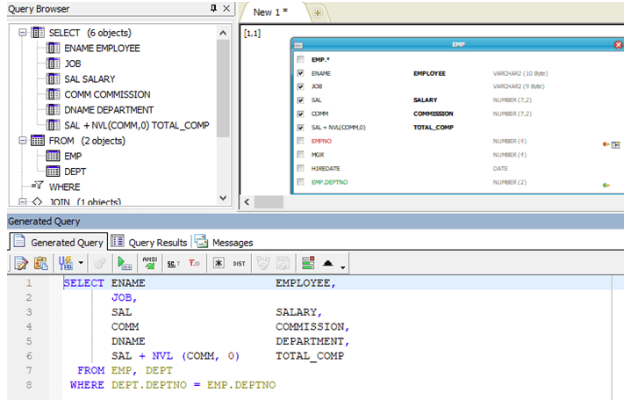Click the diamond icon next to JOIN
Screen dimensions: 626x401
point(37,201)
